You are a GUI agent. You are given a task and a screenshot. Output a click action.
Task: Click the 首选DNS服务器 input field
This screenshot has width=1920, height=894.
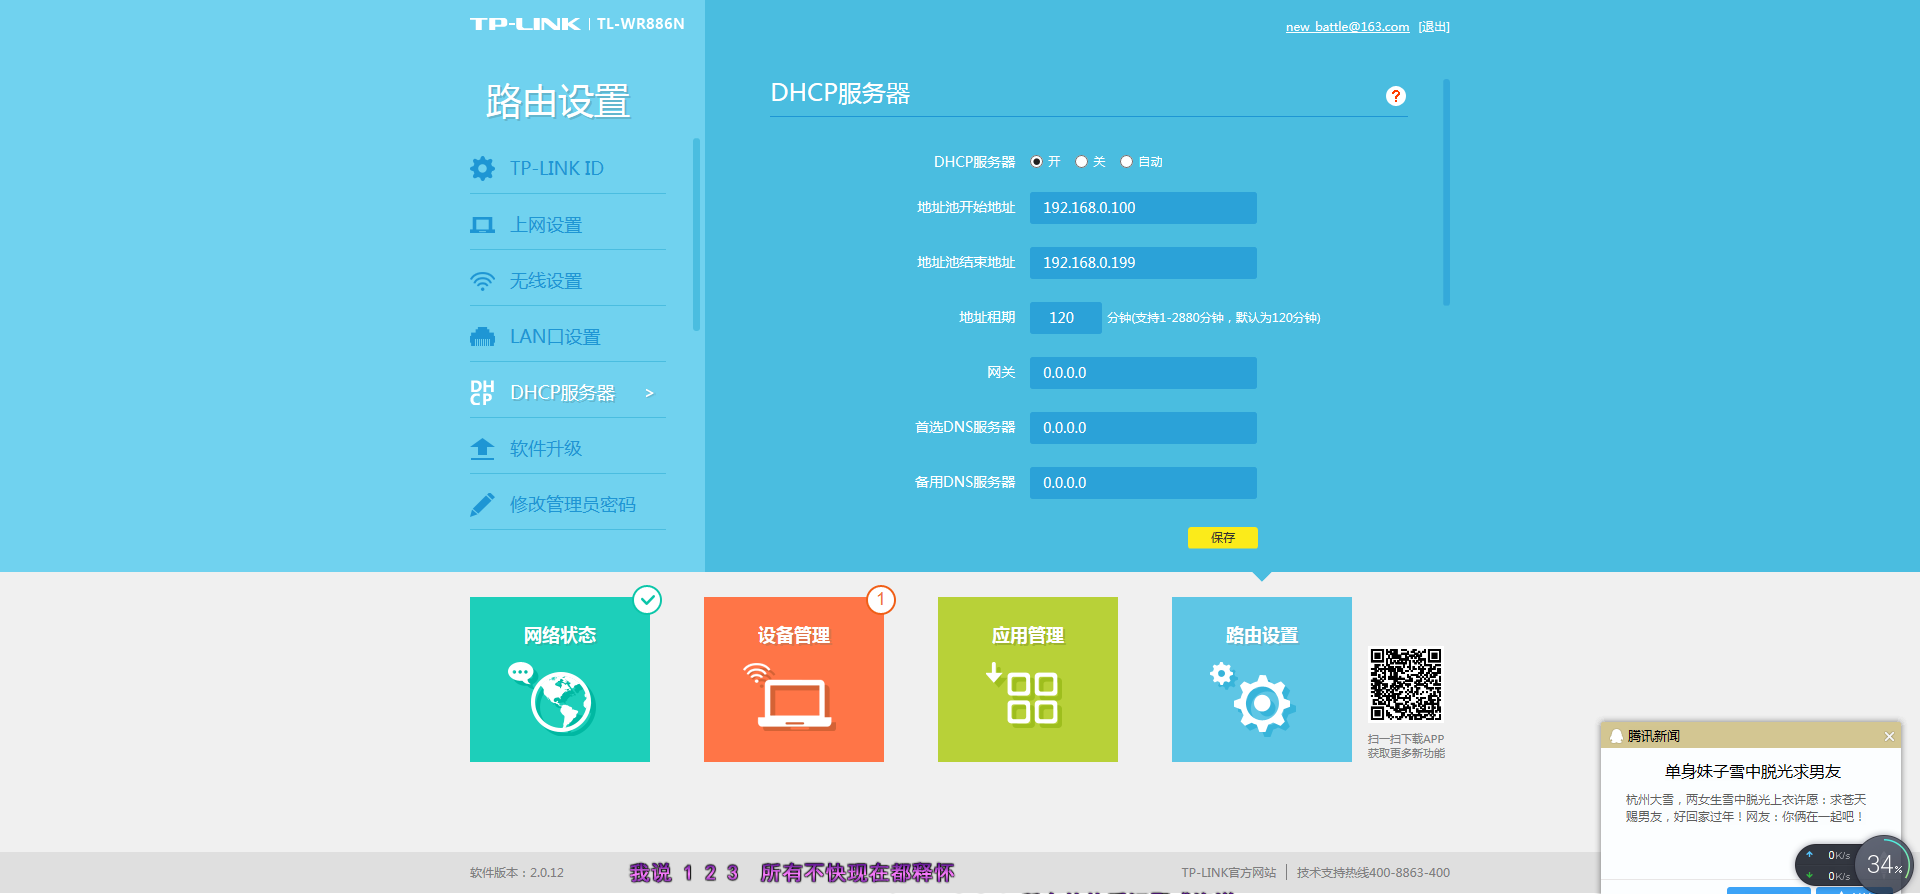[1143, 428]
